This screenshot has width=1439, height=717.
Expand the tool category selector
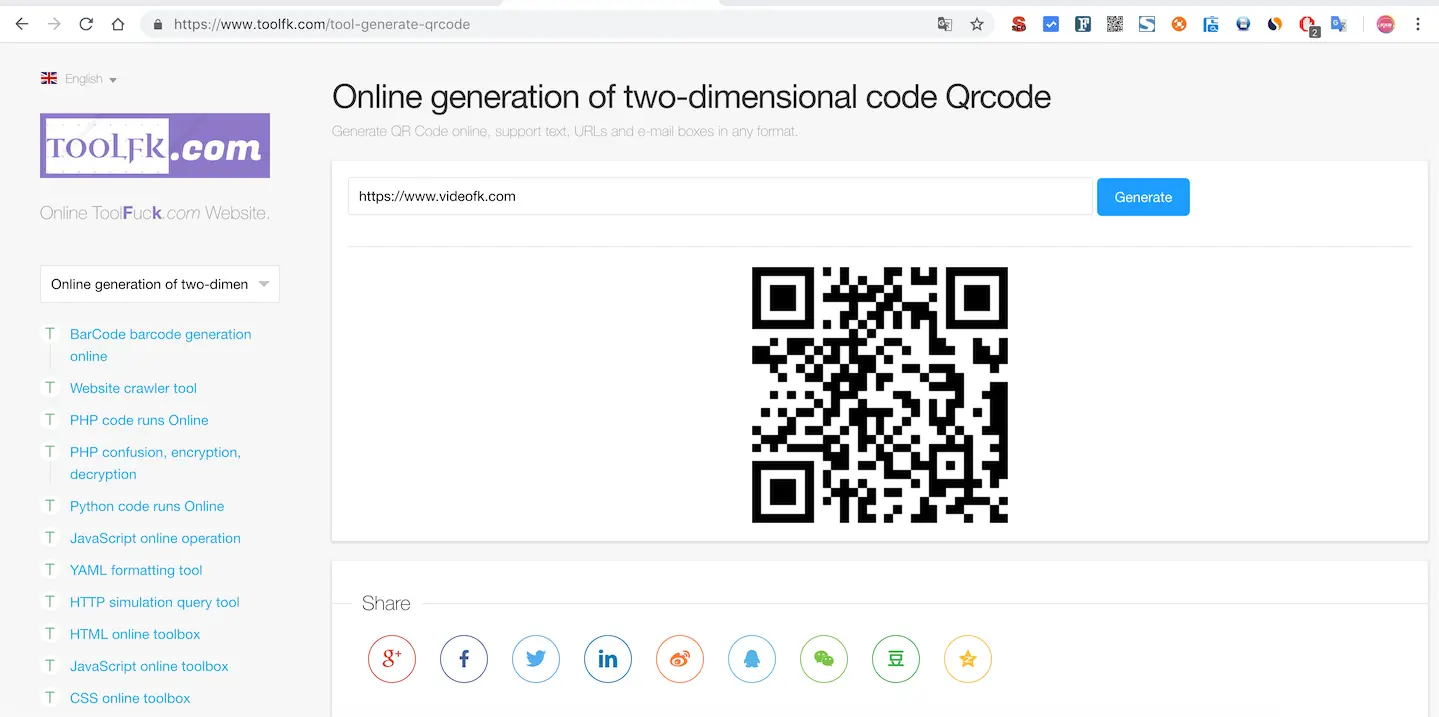click(x=159, y=284)
